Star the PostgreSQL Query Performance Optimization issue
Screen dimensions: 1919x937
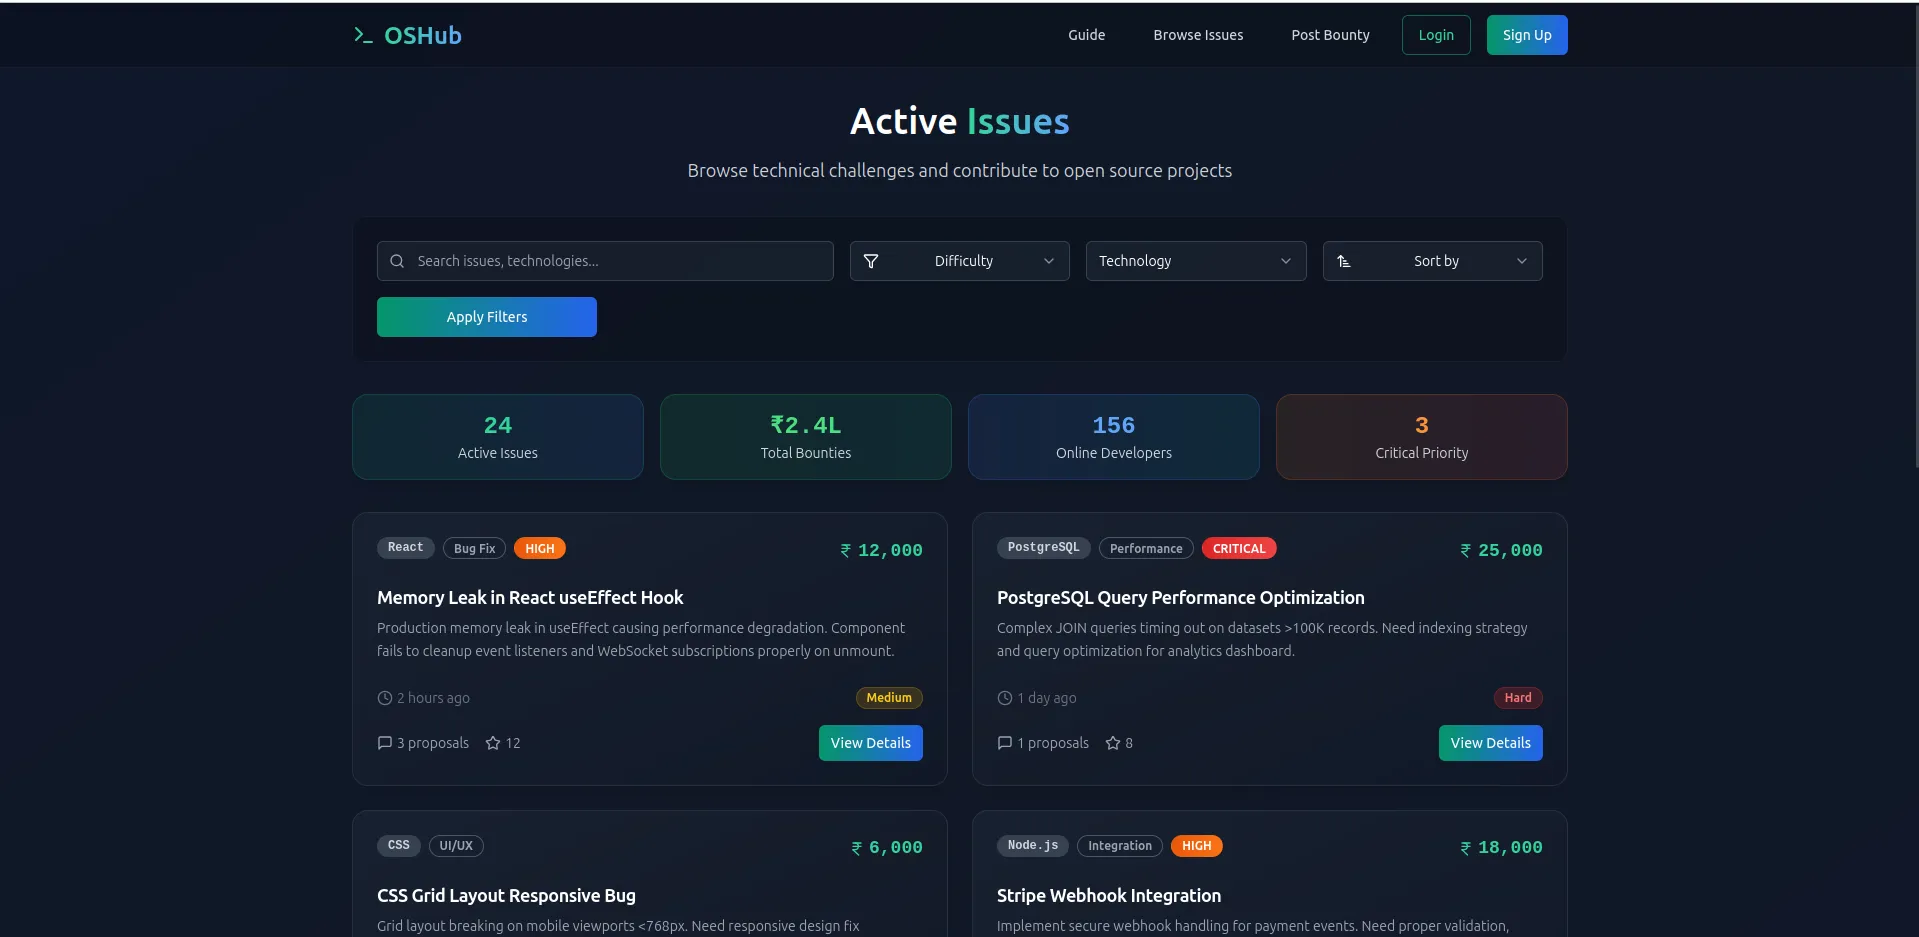point(1112,743)
